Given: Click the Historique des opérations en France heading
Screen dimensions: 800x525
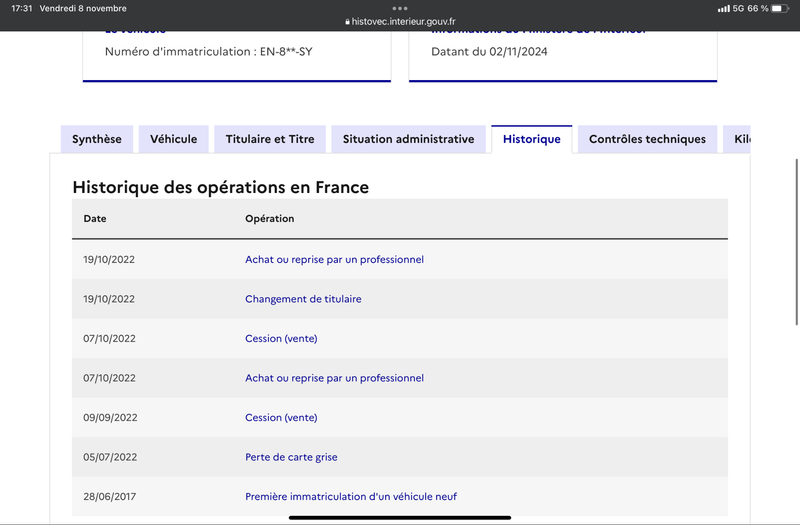Looking at the screenshot, I should pyautogui.click(x=220, y=187).
